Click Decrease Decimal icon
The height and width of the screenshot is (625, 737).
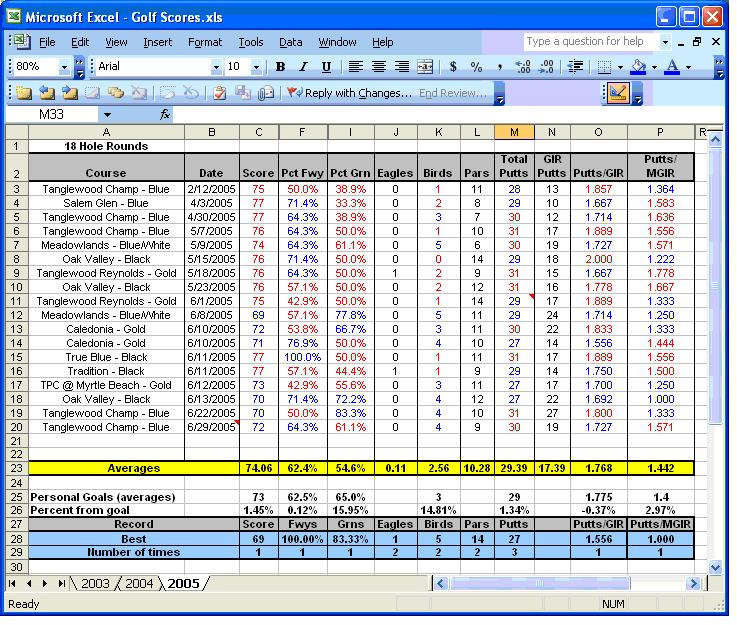tap(546, 67)
